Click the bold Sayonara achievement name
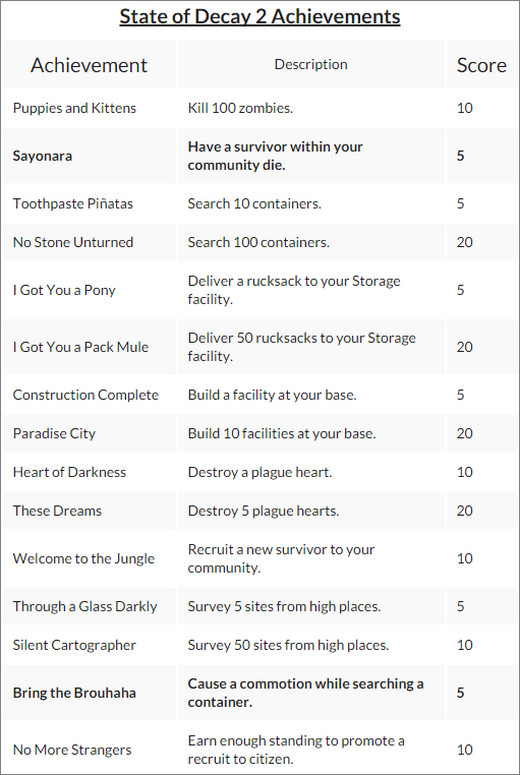The height and width of the screenshot is (775, 520). click(43, 156)
